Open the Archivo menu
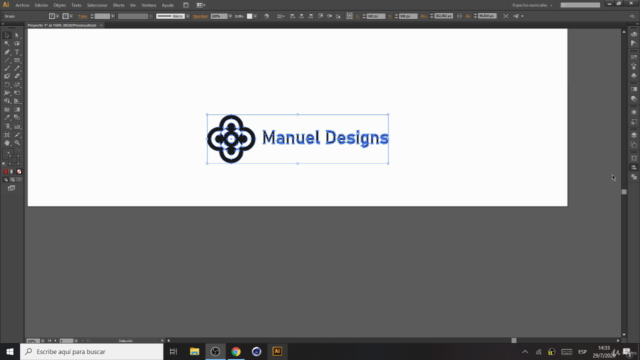This screenshot has height=360, width=640. click(22, 5)
